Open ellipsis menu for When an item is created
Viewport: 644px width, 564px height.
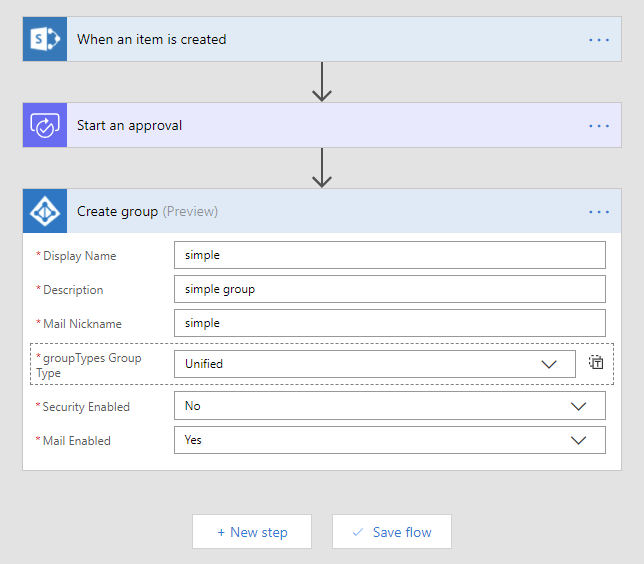(x=599, y=40)
